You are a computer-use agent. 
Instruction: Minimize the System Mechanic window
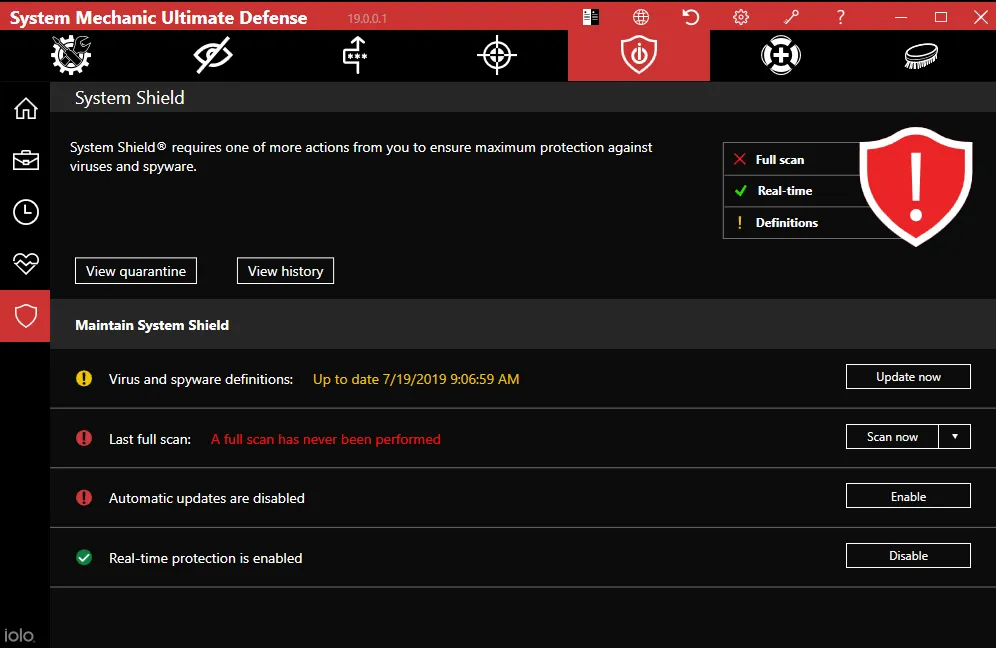901,17
